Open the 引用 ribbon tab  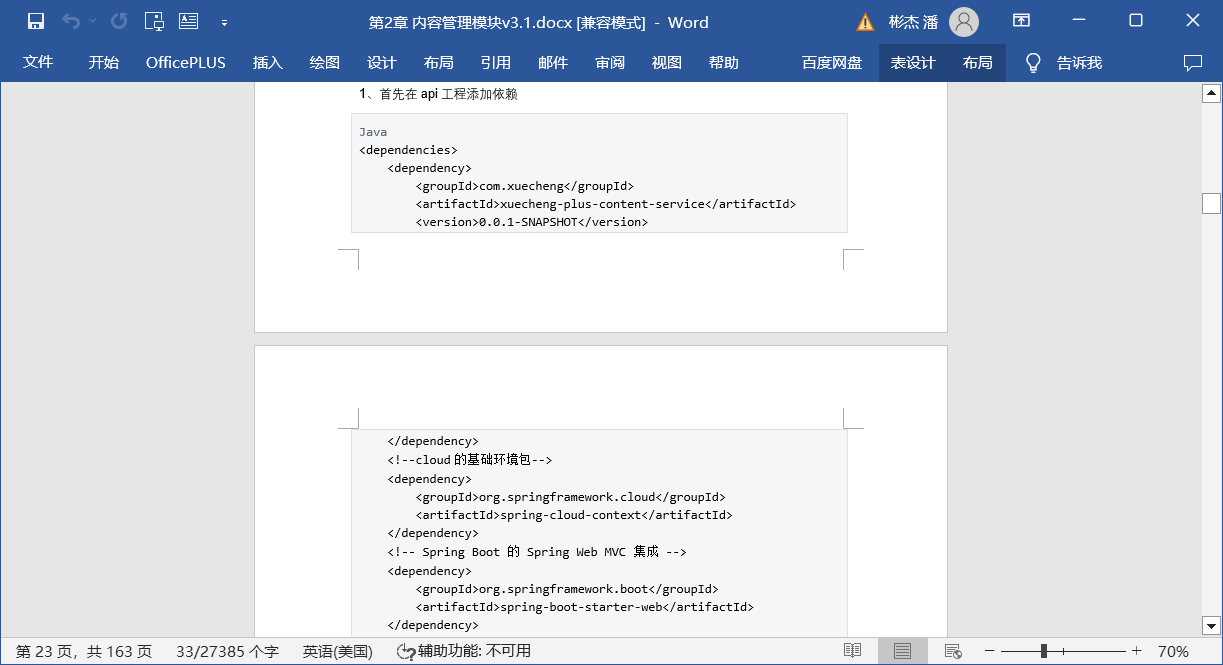[496, 62]
